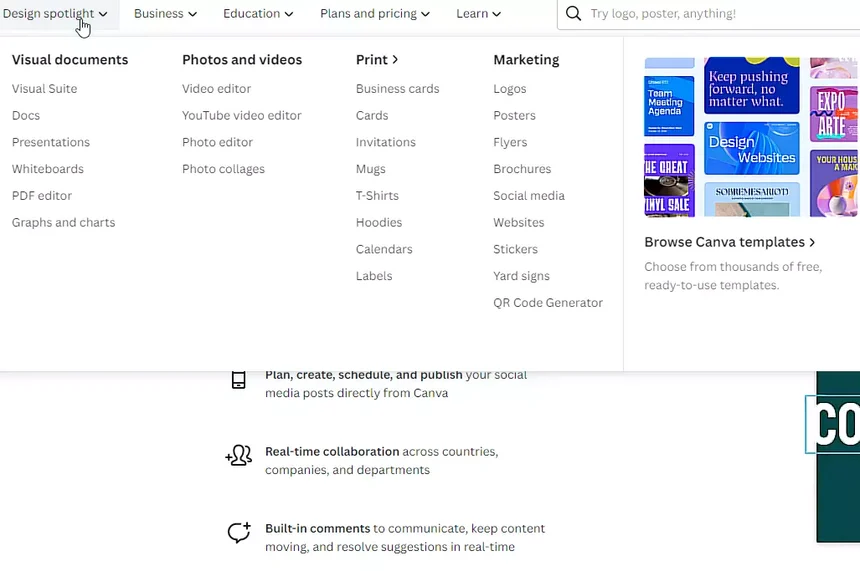The height and width of the screenshot is (571, 860).
Task: Choose Graphs and charts
Action: pyautogui.click(x=64, y=223)
